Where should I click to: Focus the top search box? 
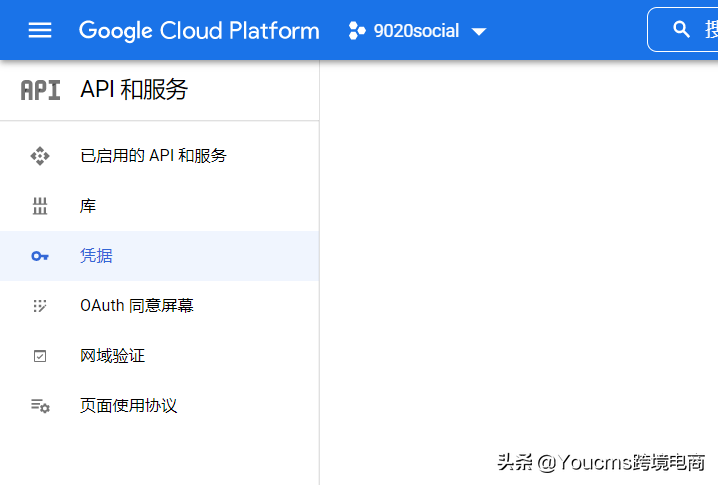point(683,30)
